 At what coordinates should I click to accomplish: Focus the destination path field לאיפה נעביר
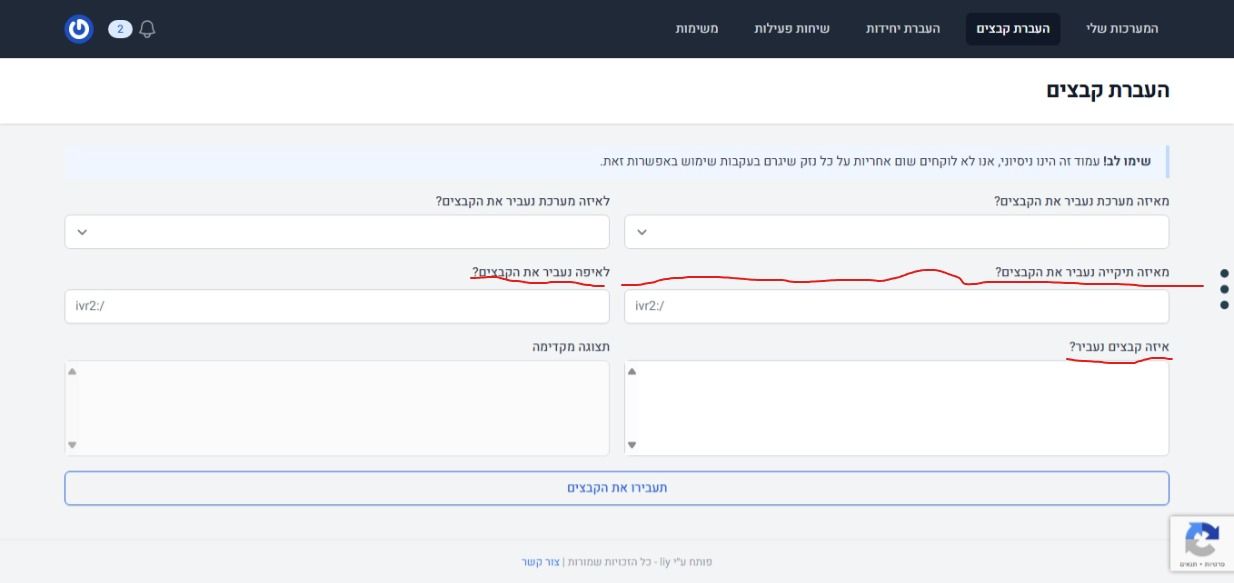(x=337, y=306)
